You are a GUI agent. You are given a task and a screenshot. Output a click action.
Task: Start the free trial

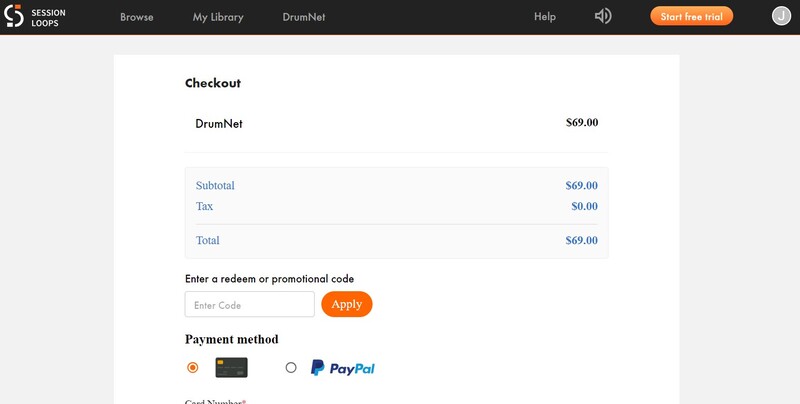pyautogui.click(x=691, y=16)
